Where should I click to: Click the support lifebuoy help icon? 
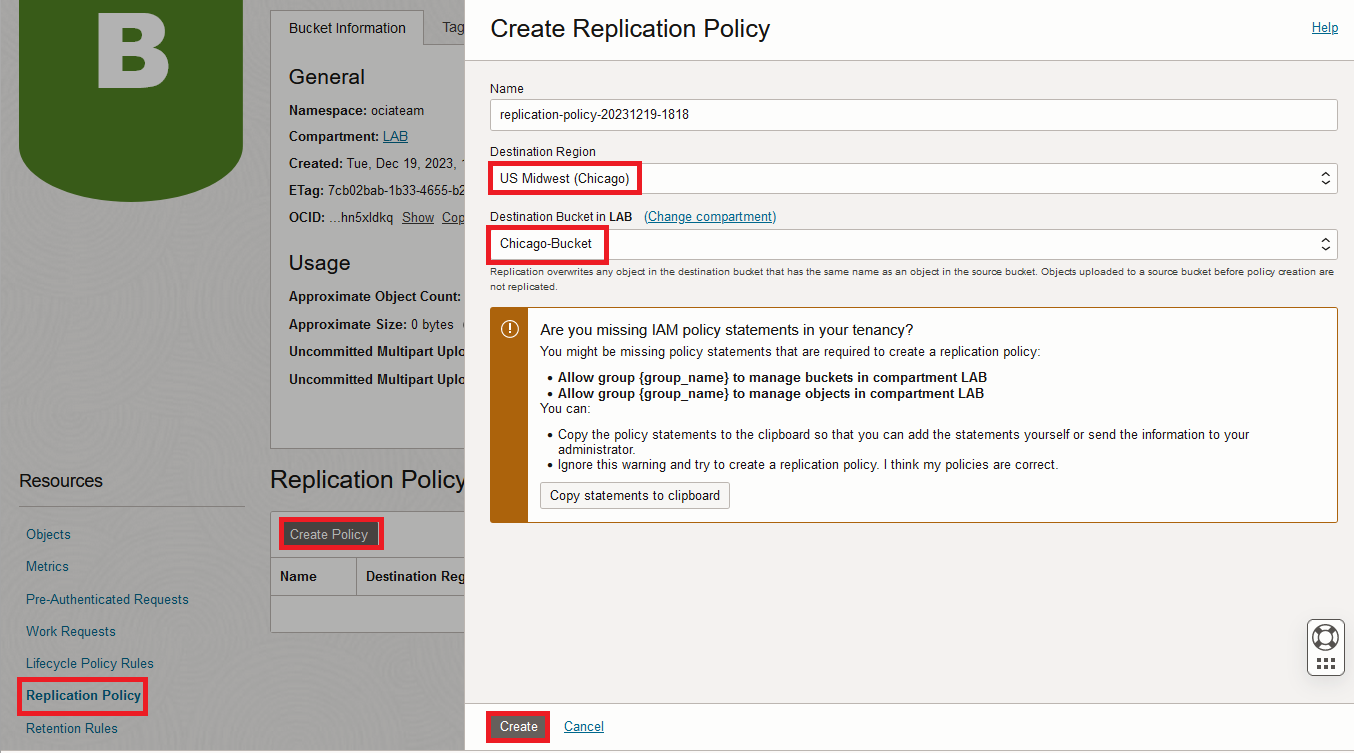(1325, 637)
